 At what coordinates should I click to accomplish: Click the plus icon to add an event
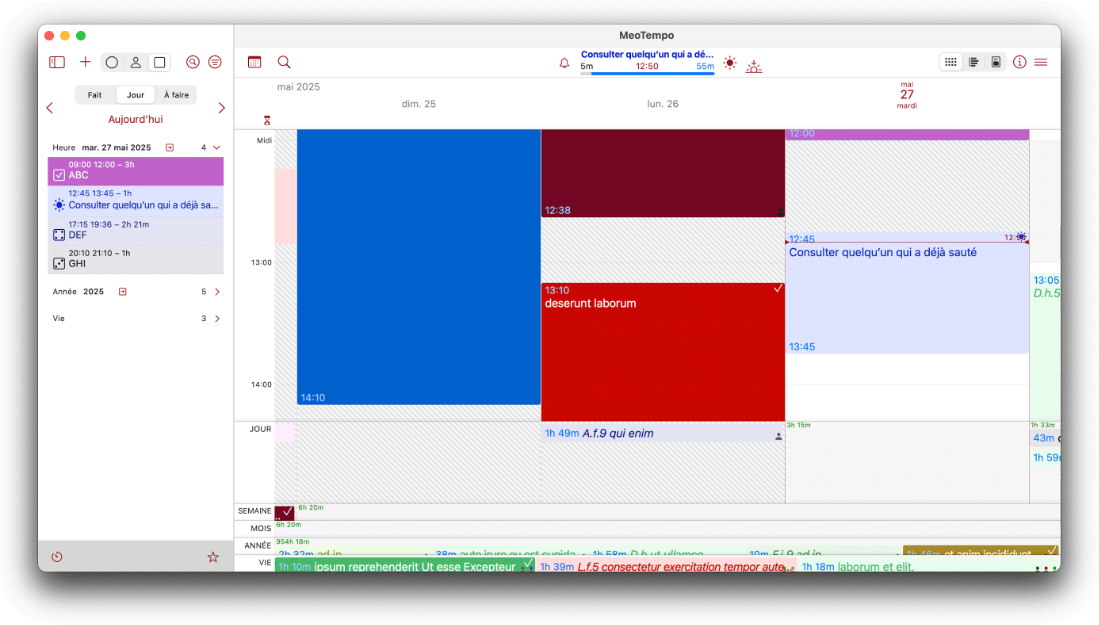pos(85,62)
